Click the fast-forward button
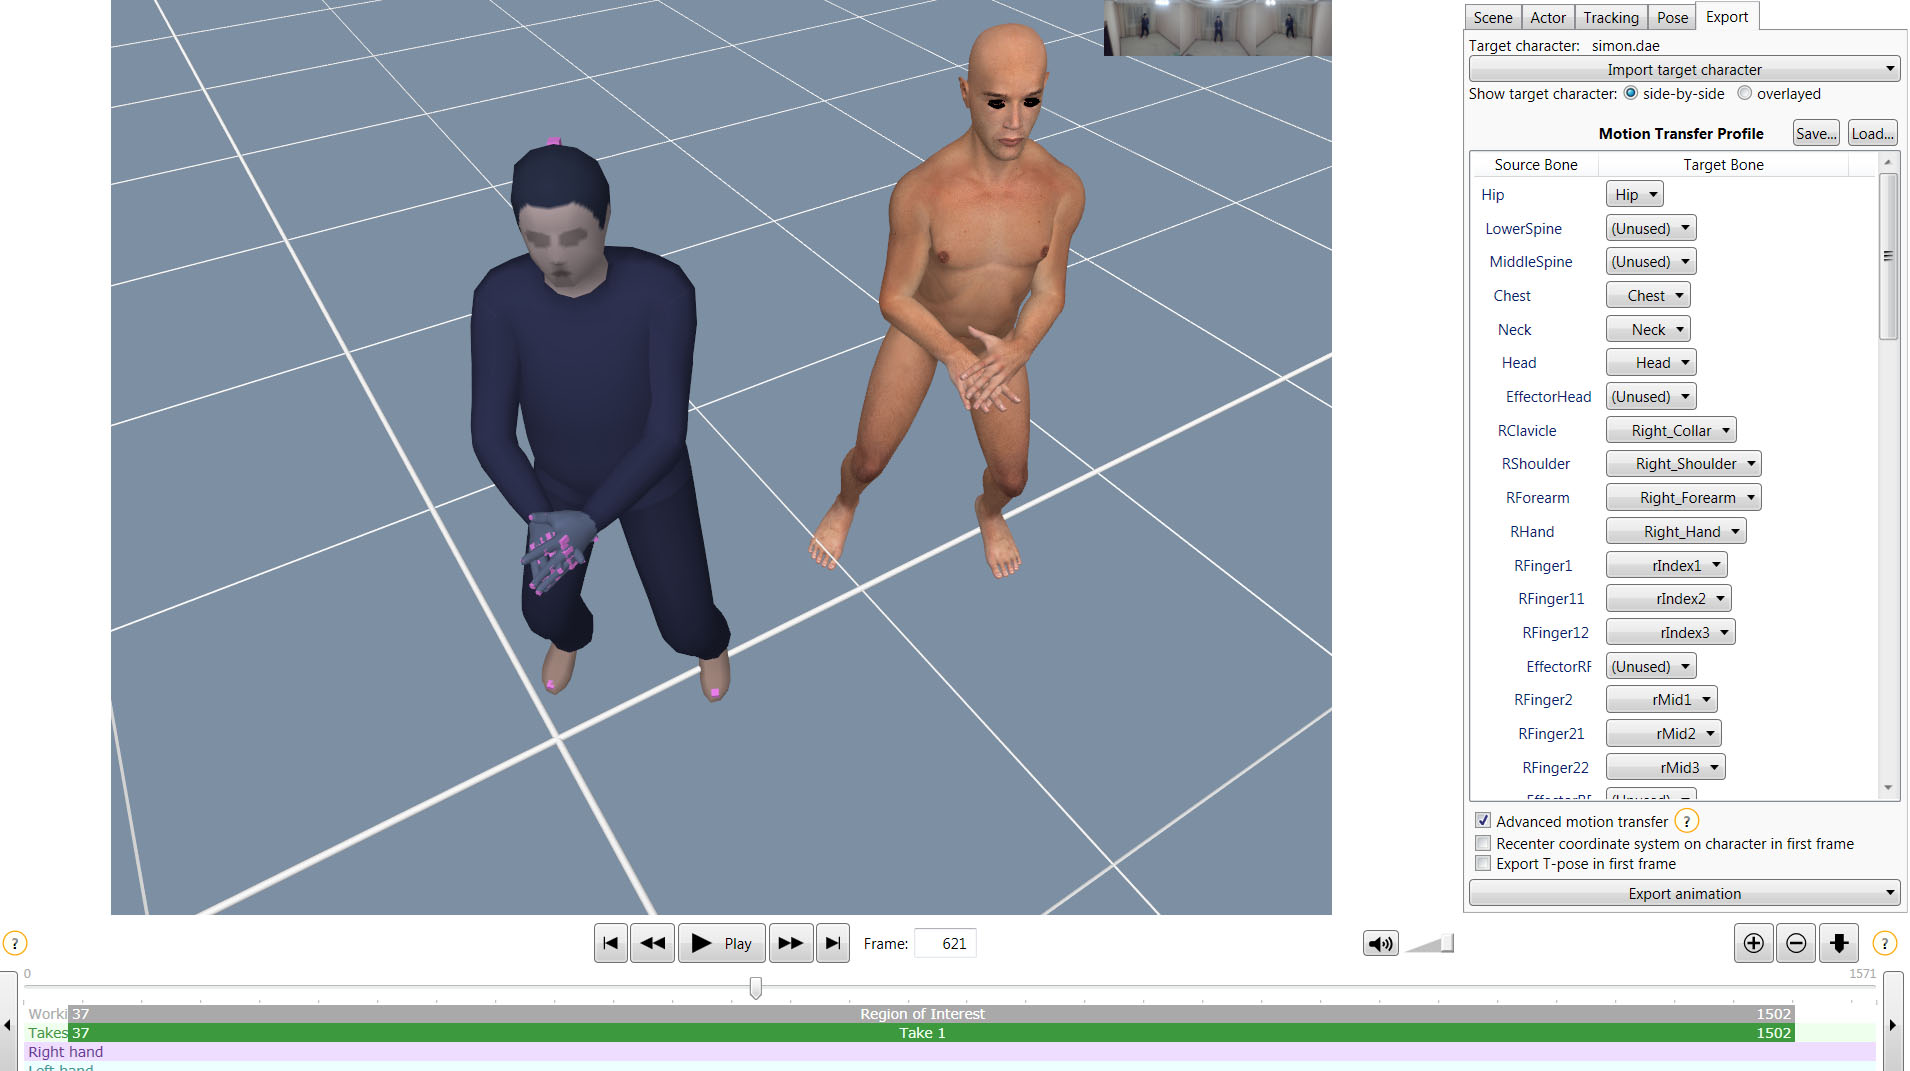The image size is (1910, 1071). 790,943
